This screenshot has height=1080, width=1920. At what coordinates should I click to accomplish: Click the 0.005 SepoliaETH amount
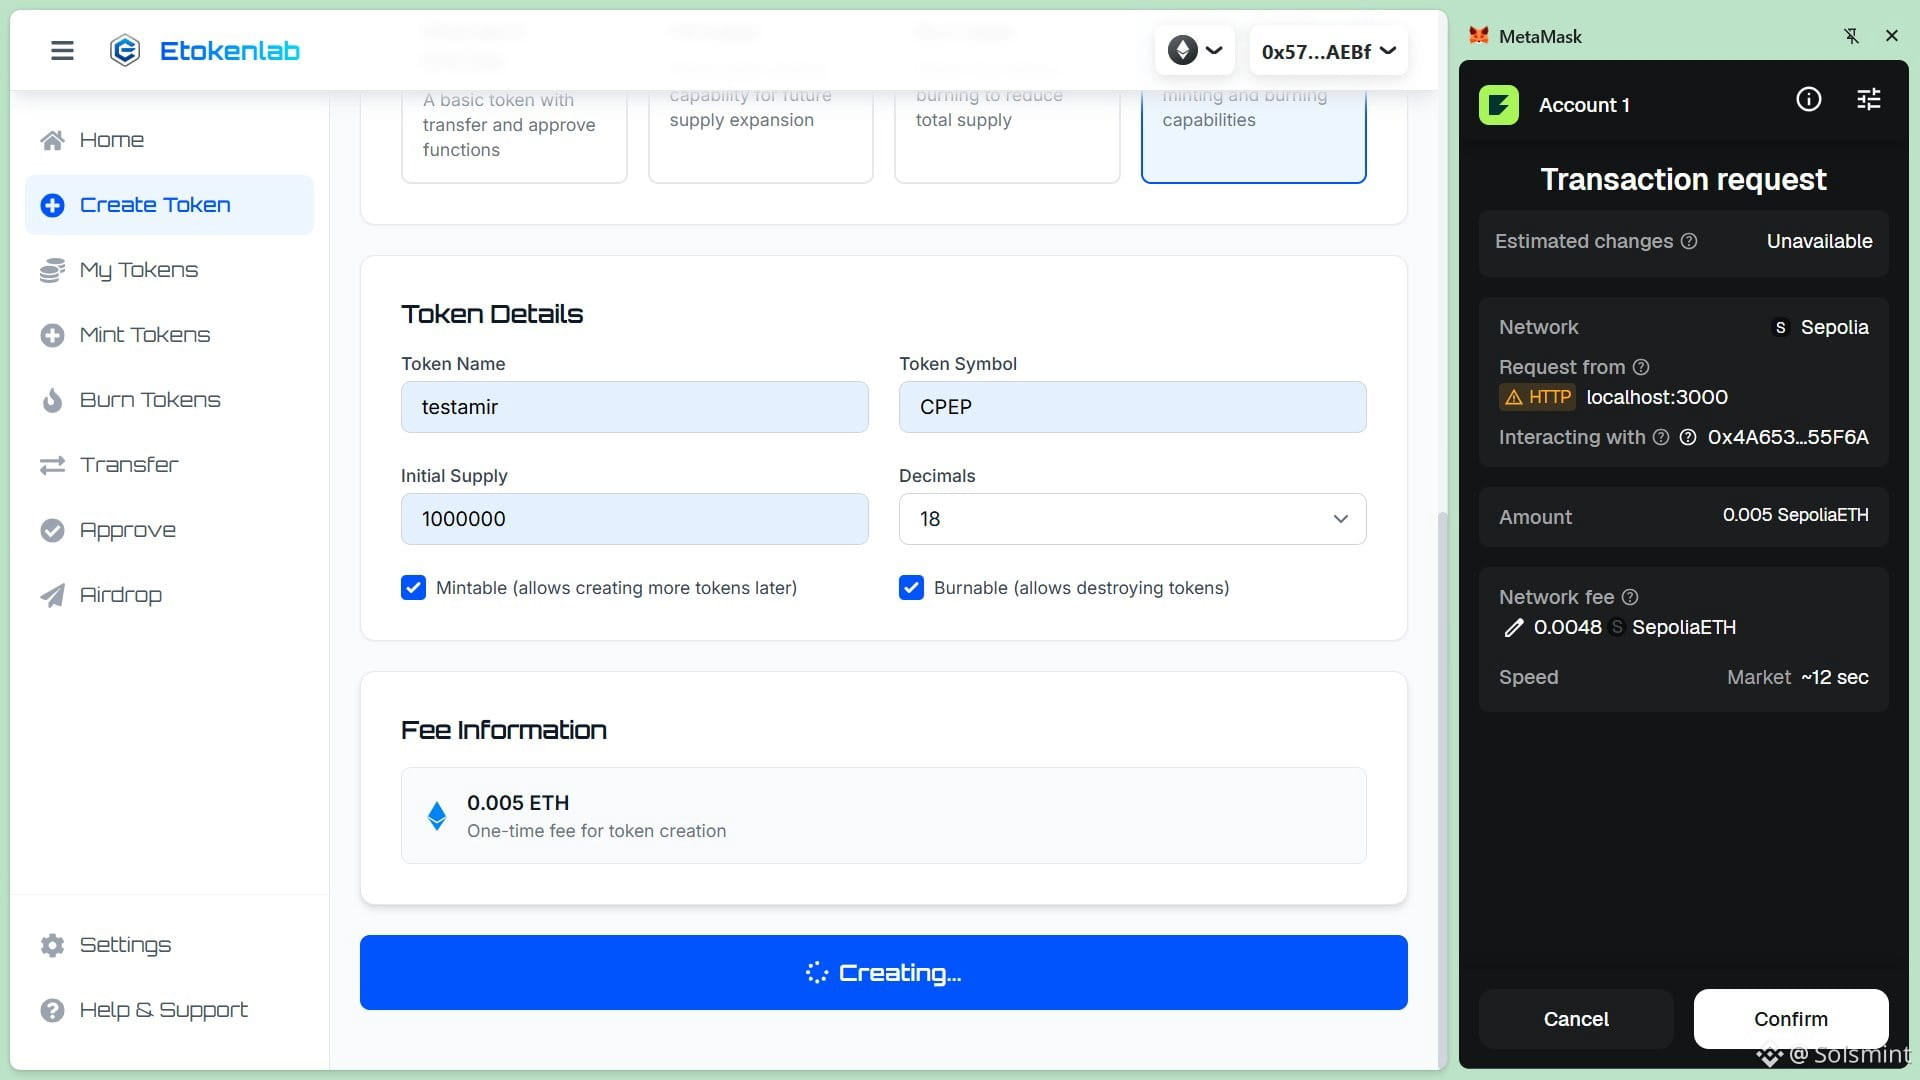tap(1795, 516)
